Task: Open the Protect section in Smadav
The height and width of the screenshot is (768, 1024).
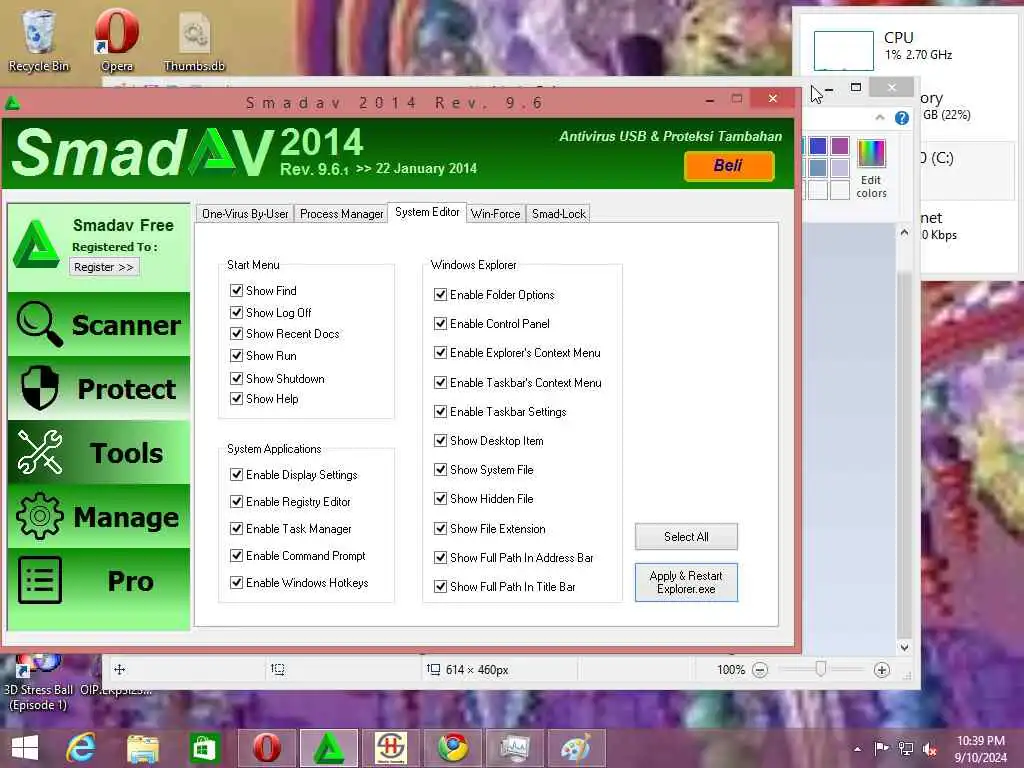Action: tap(99, 389)
